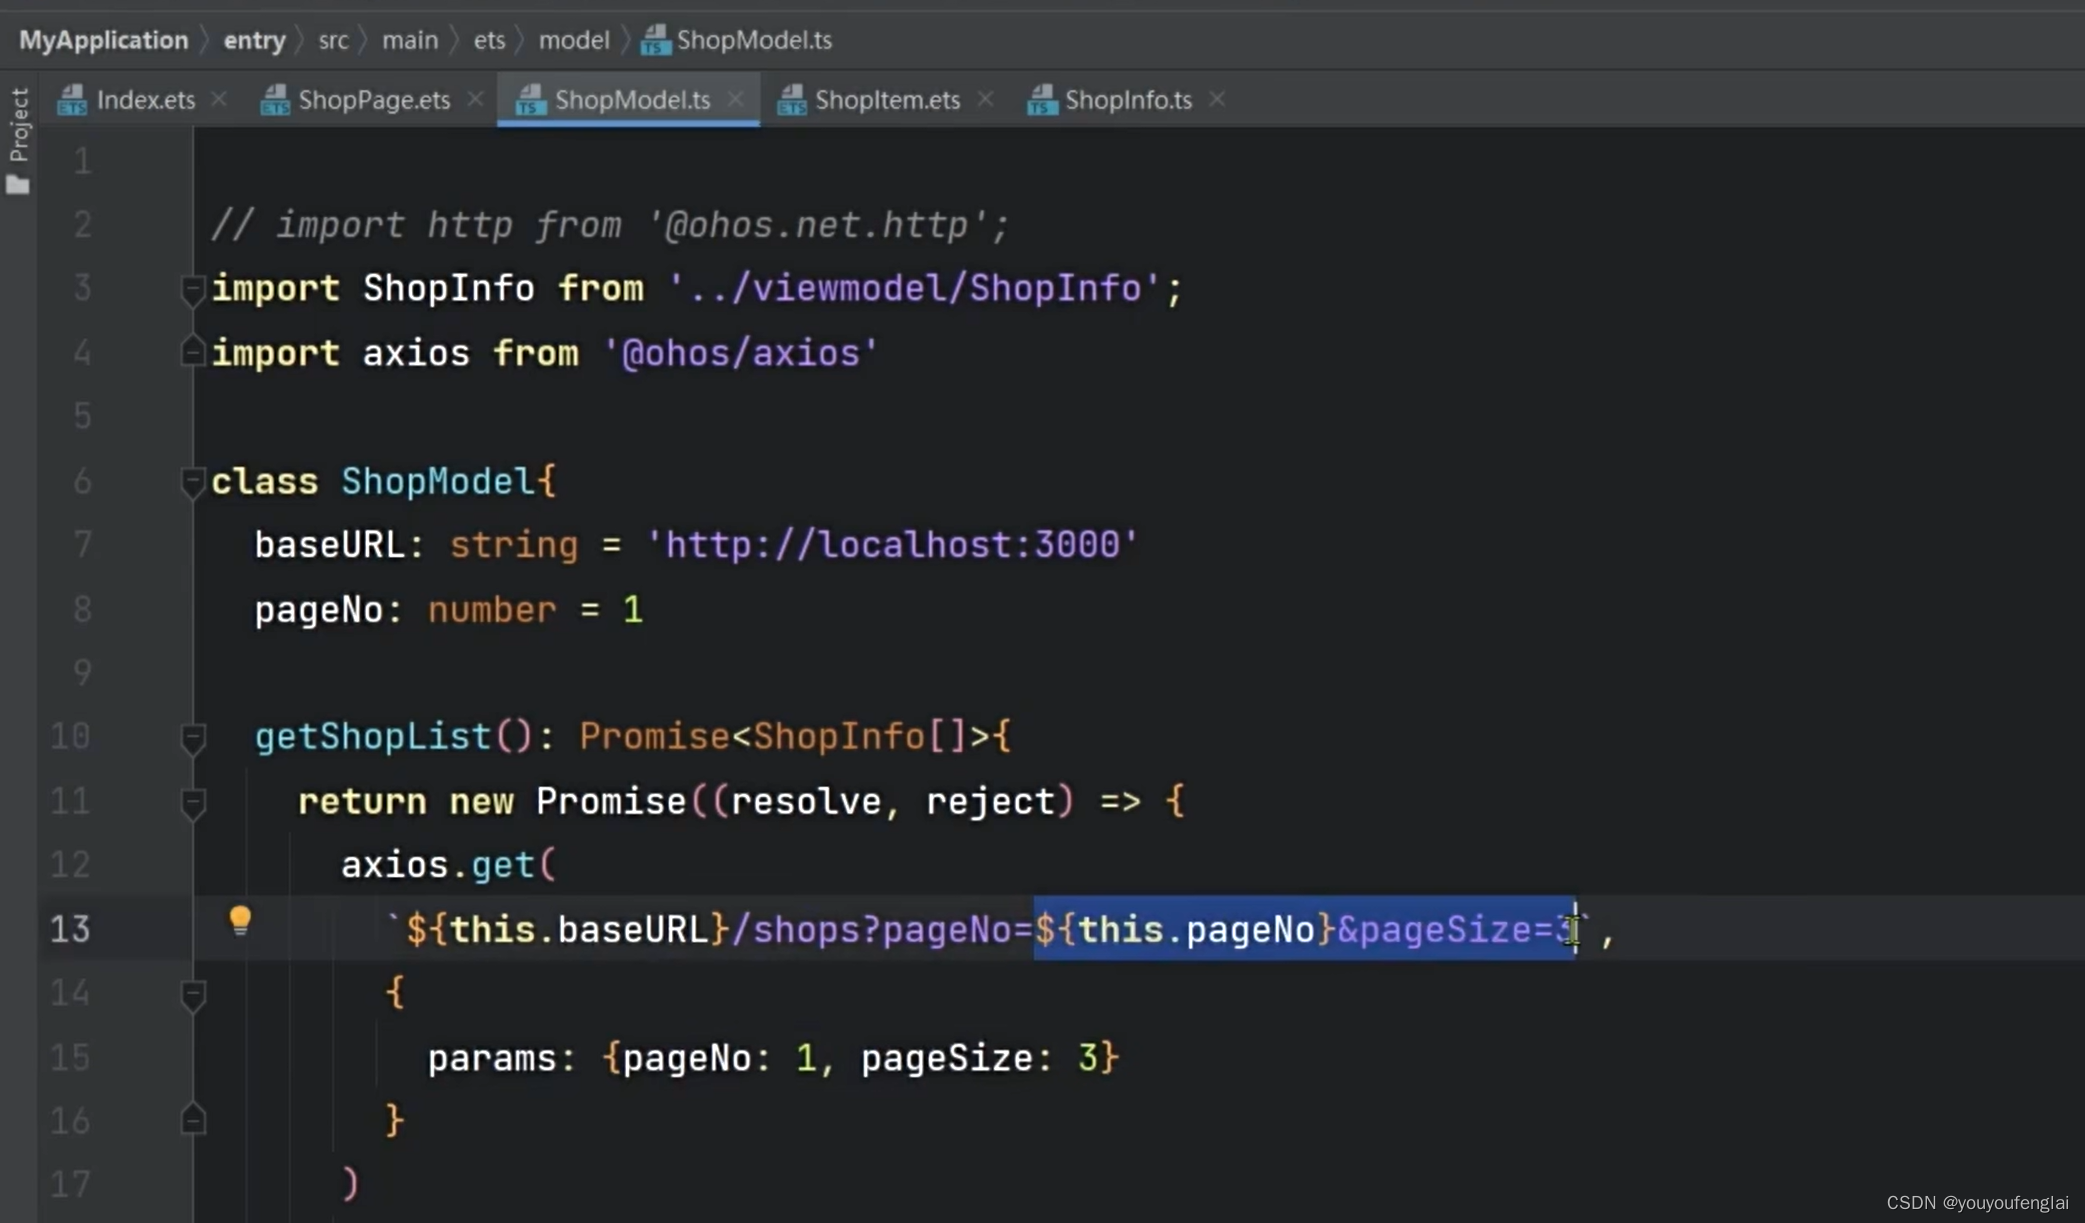The image size is (2085, 1223).
Task: Click the ${this.baseURL} template expression
Action: pos(568,929)
